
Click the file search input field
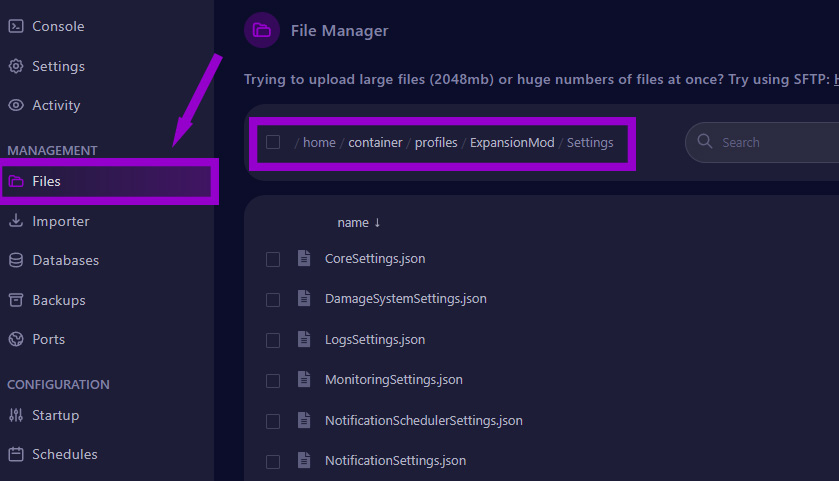pos(770,143)
